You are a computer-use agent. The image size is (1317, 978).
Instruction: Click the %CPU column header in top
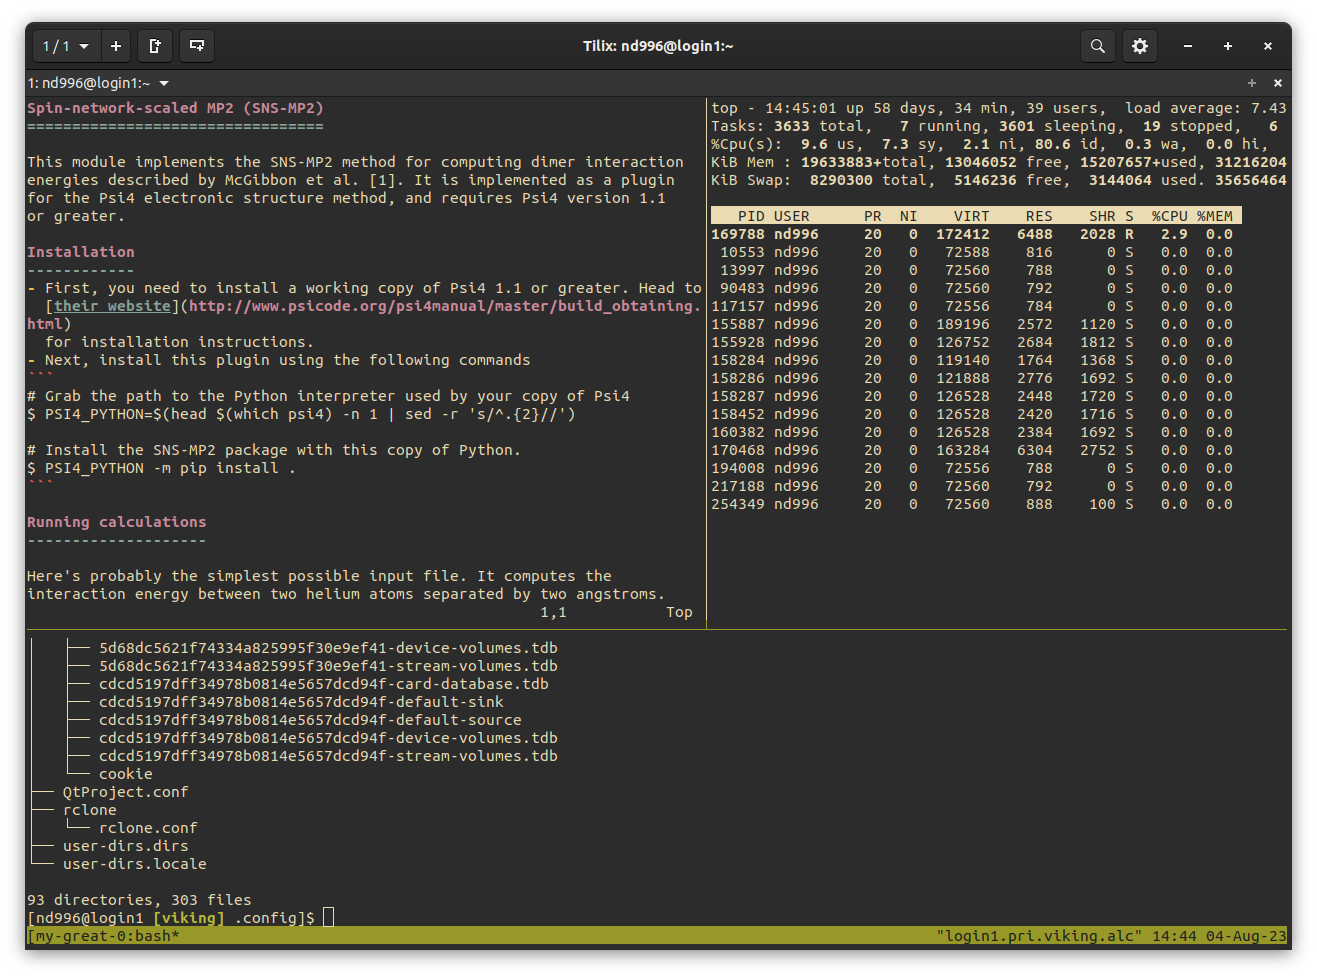[1169, 216]
